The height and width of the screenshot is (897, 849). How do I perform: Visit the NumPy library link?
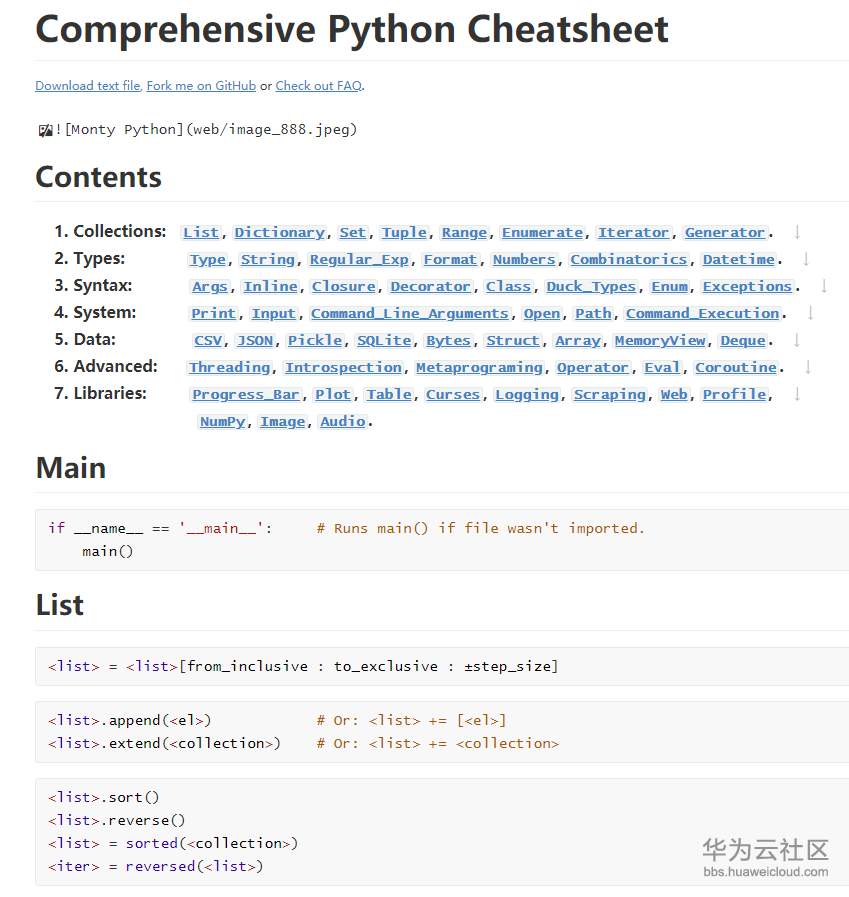(x=222, y=422)
